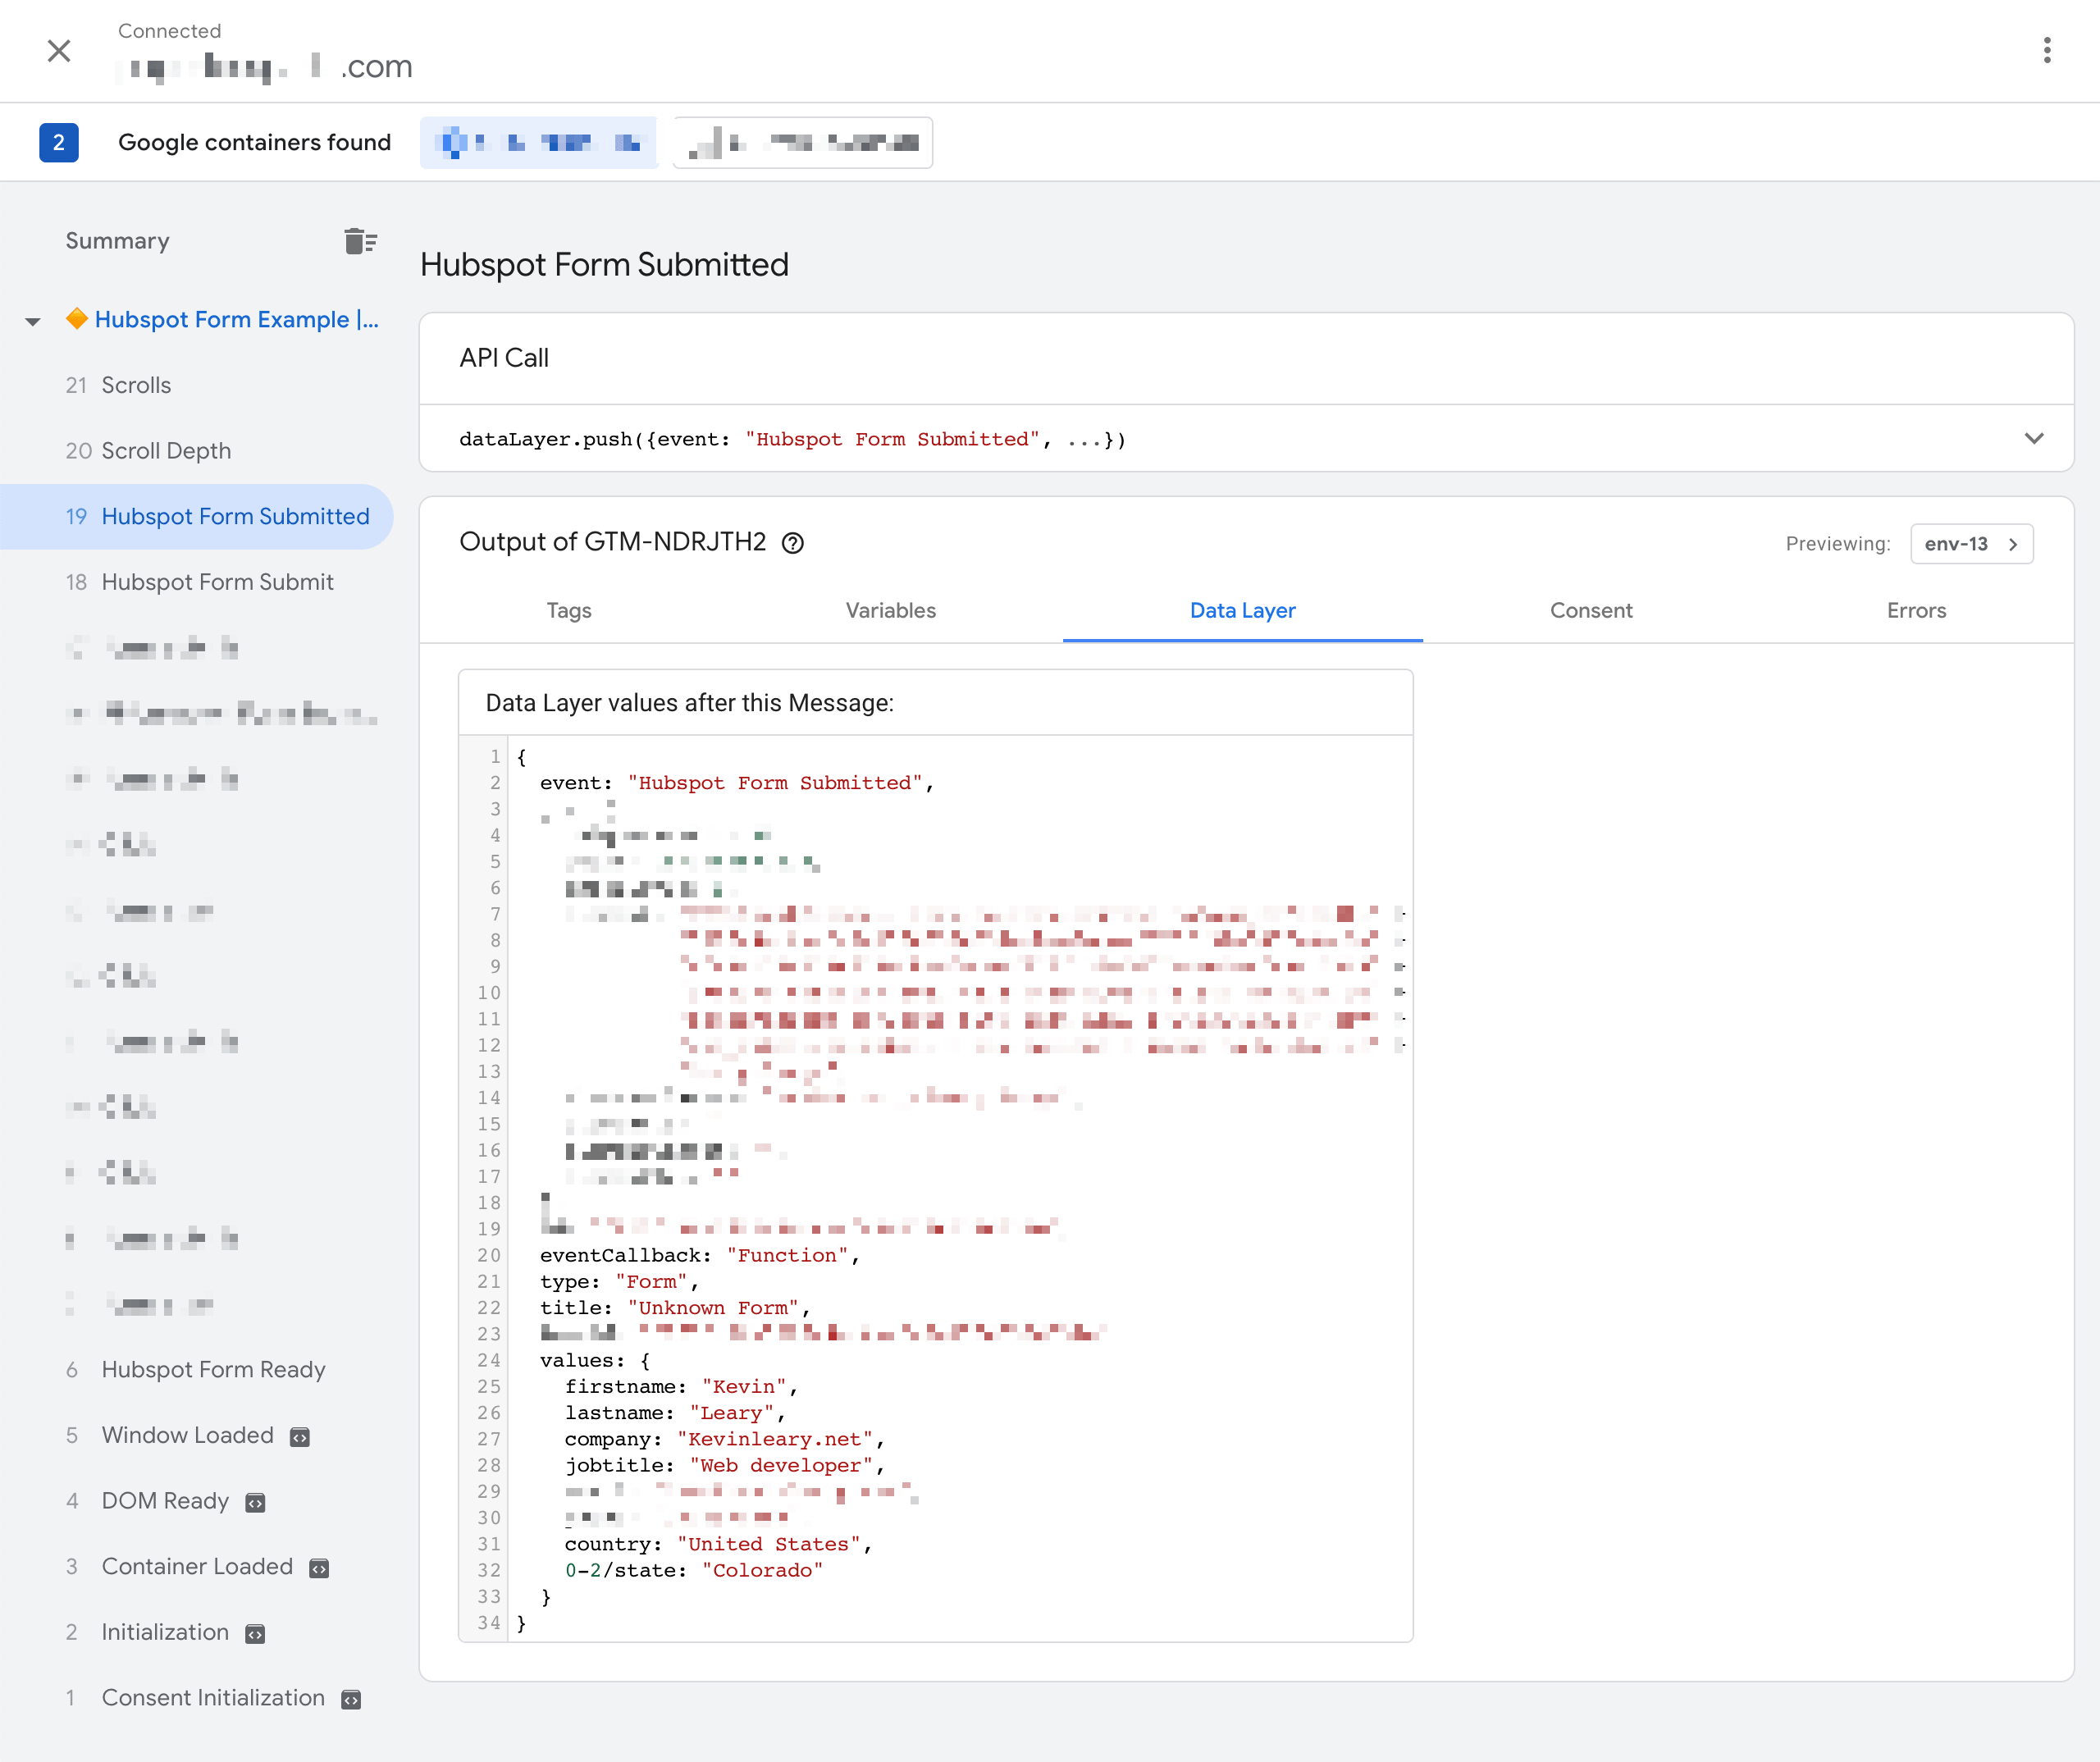The height and width of the screenshot is (1762, 2100).
Task: Clear events with the trash icon
Action: pyautogui.click(x=359, y=240)
